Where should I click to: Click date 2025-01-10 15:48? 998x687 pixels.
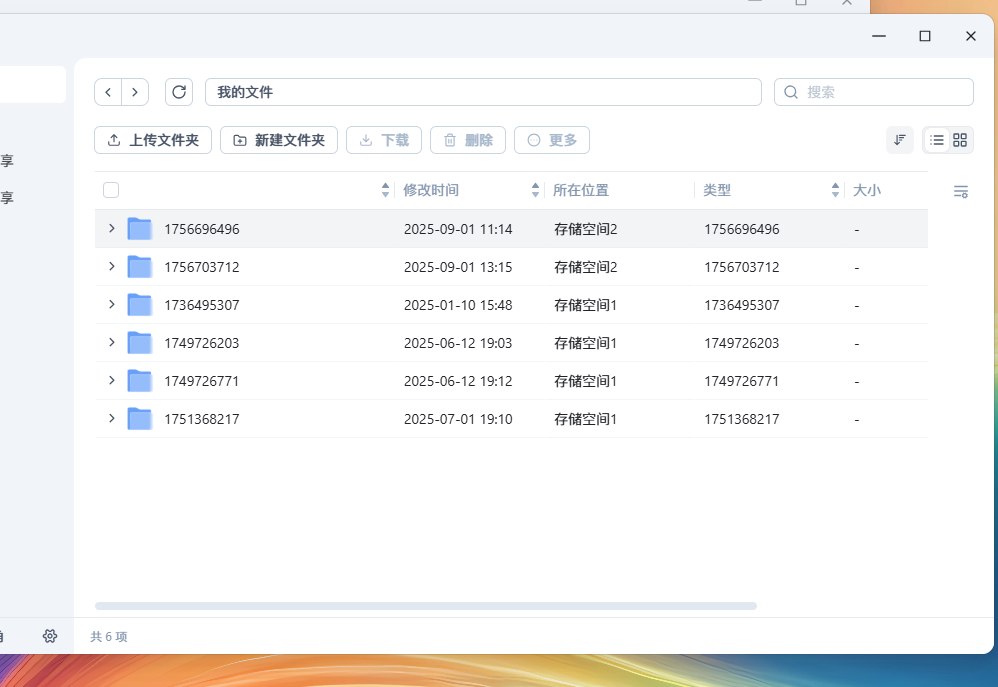458,306
